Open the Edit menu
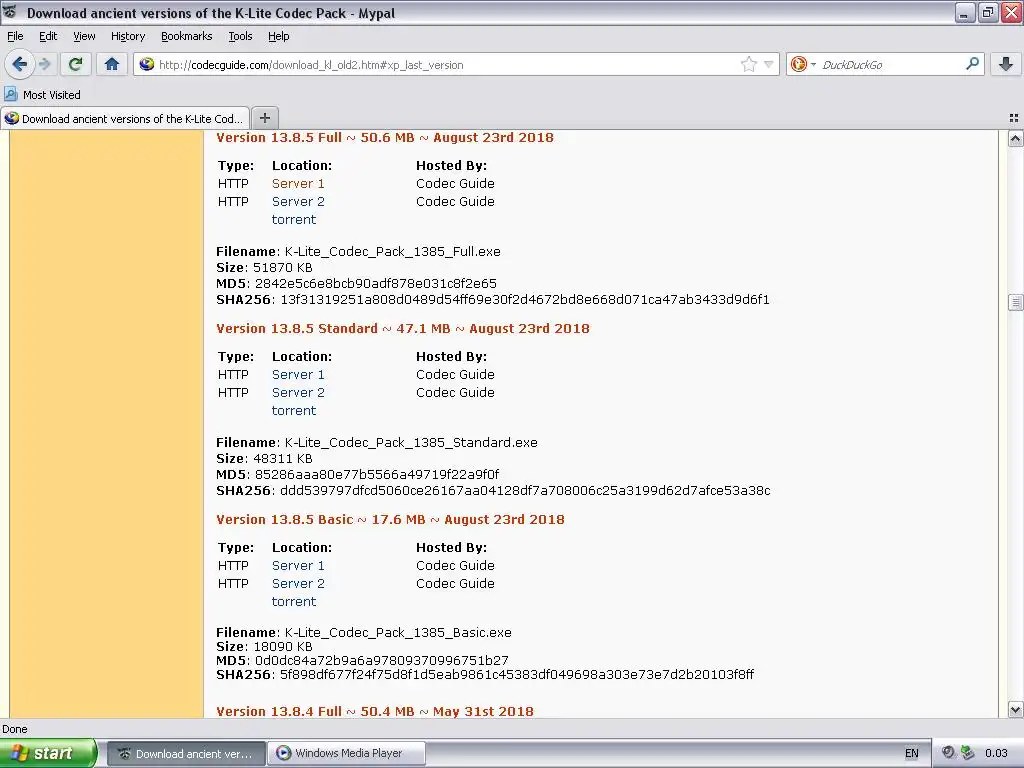 48,36
